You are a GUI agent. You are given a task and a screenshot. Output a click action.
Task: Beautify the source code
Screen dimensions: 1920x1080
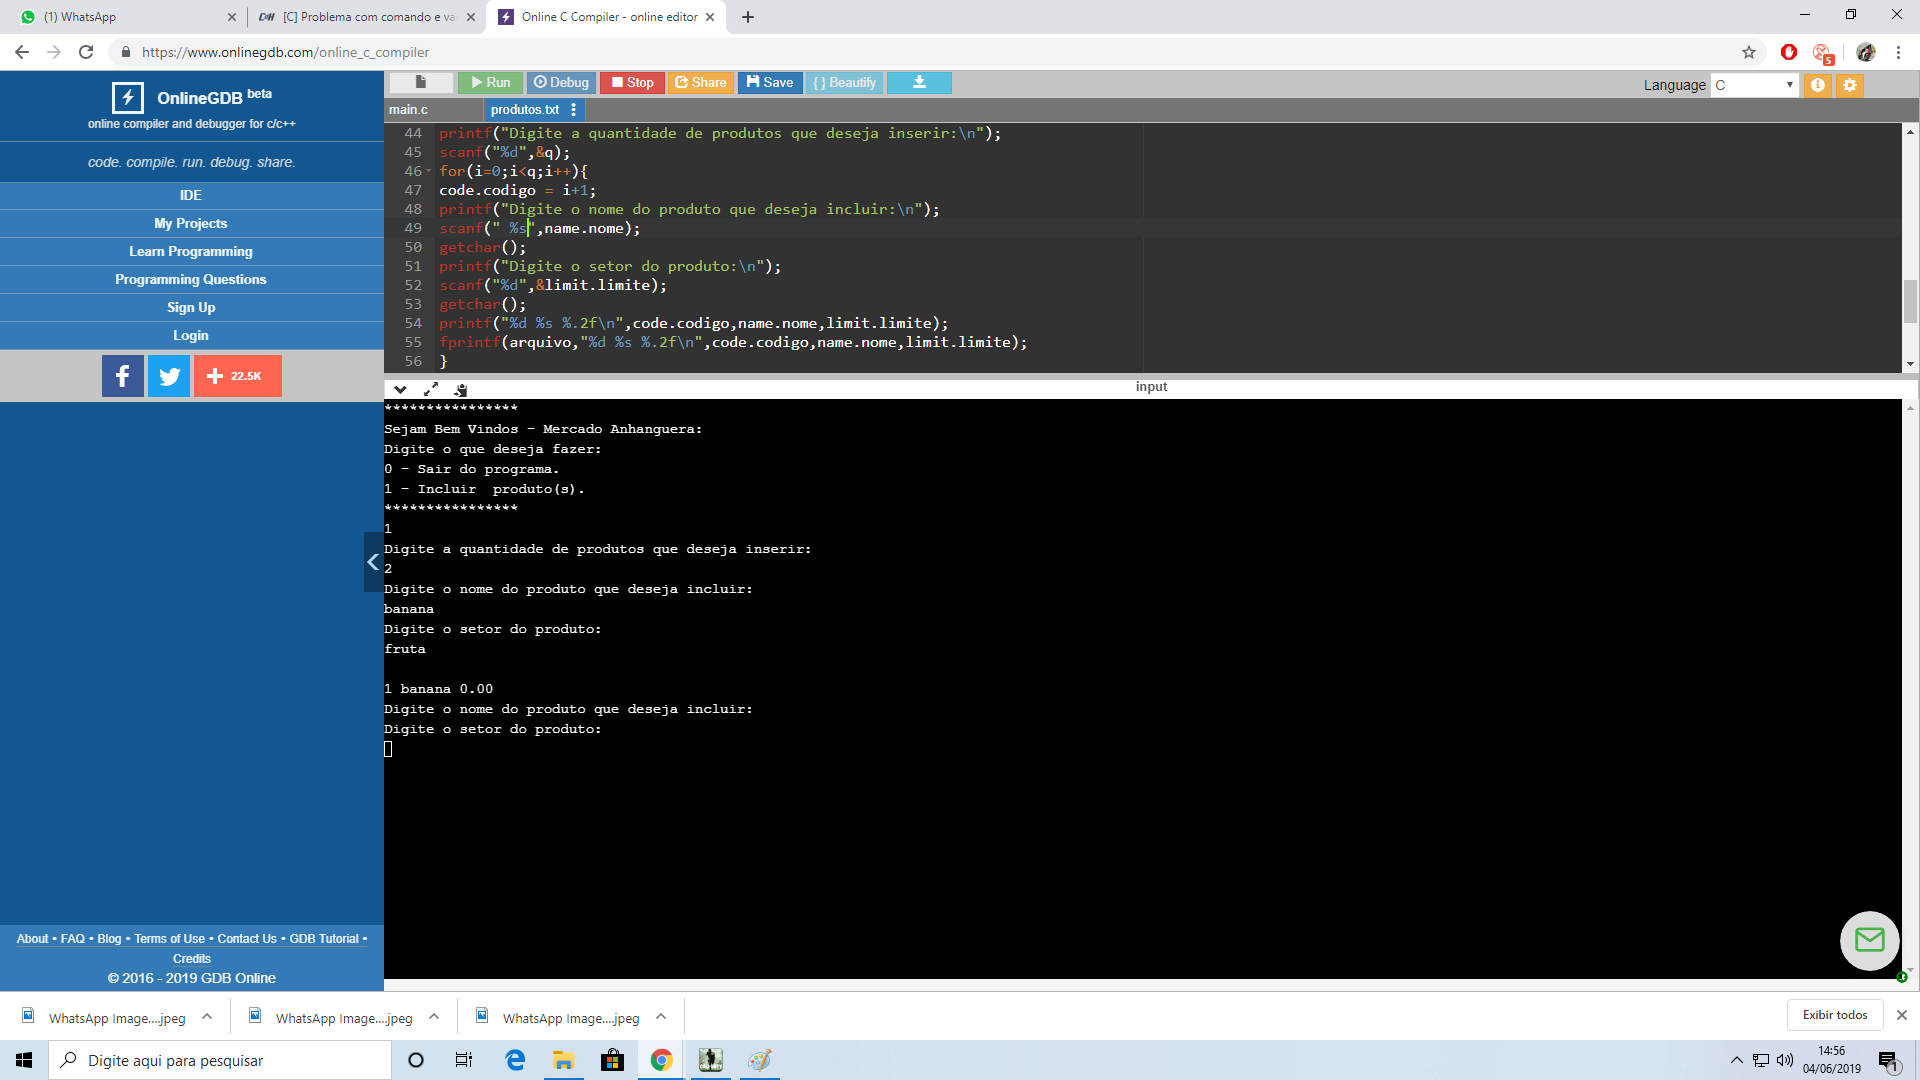[x=844, y=82]
